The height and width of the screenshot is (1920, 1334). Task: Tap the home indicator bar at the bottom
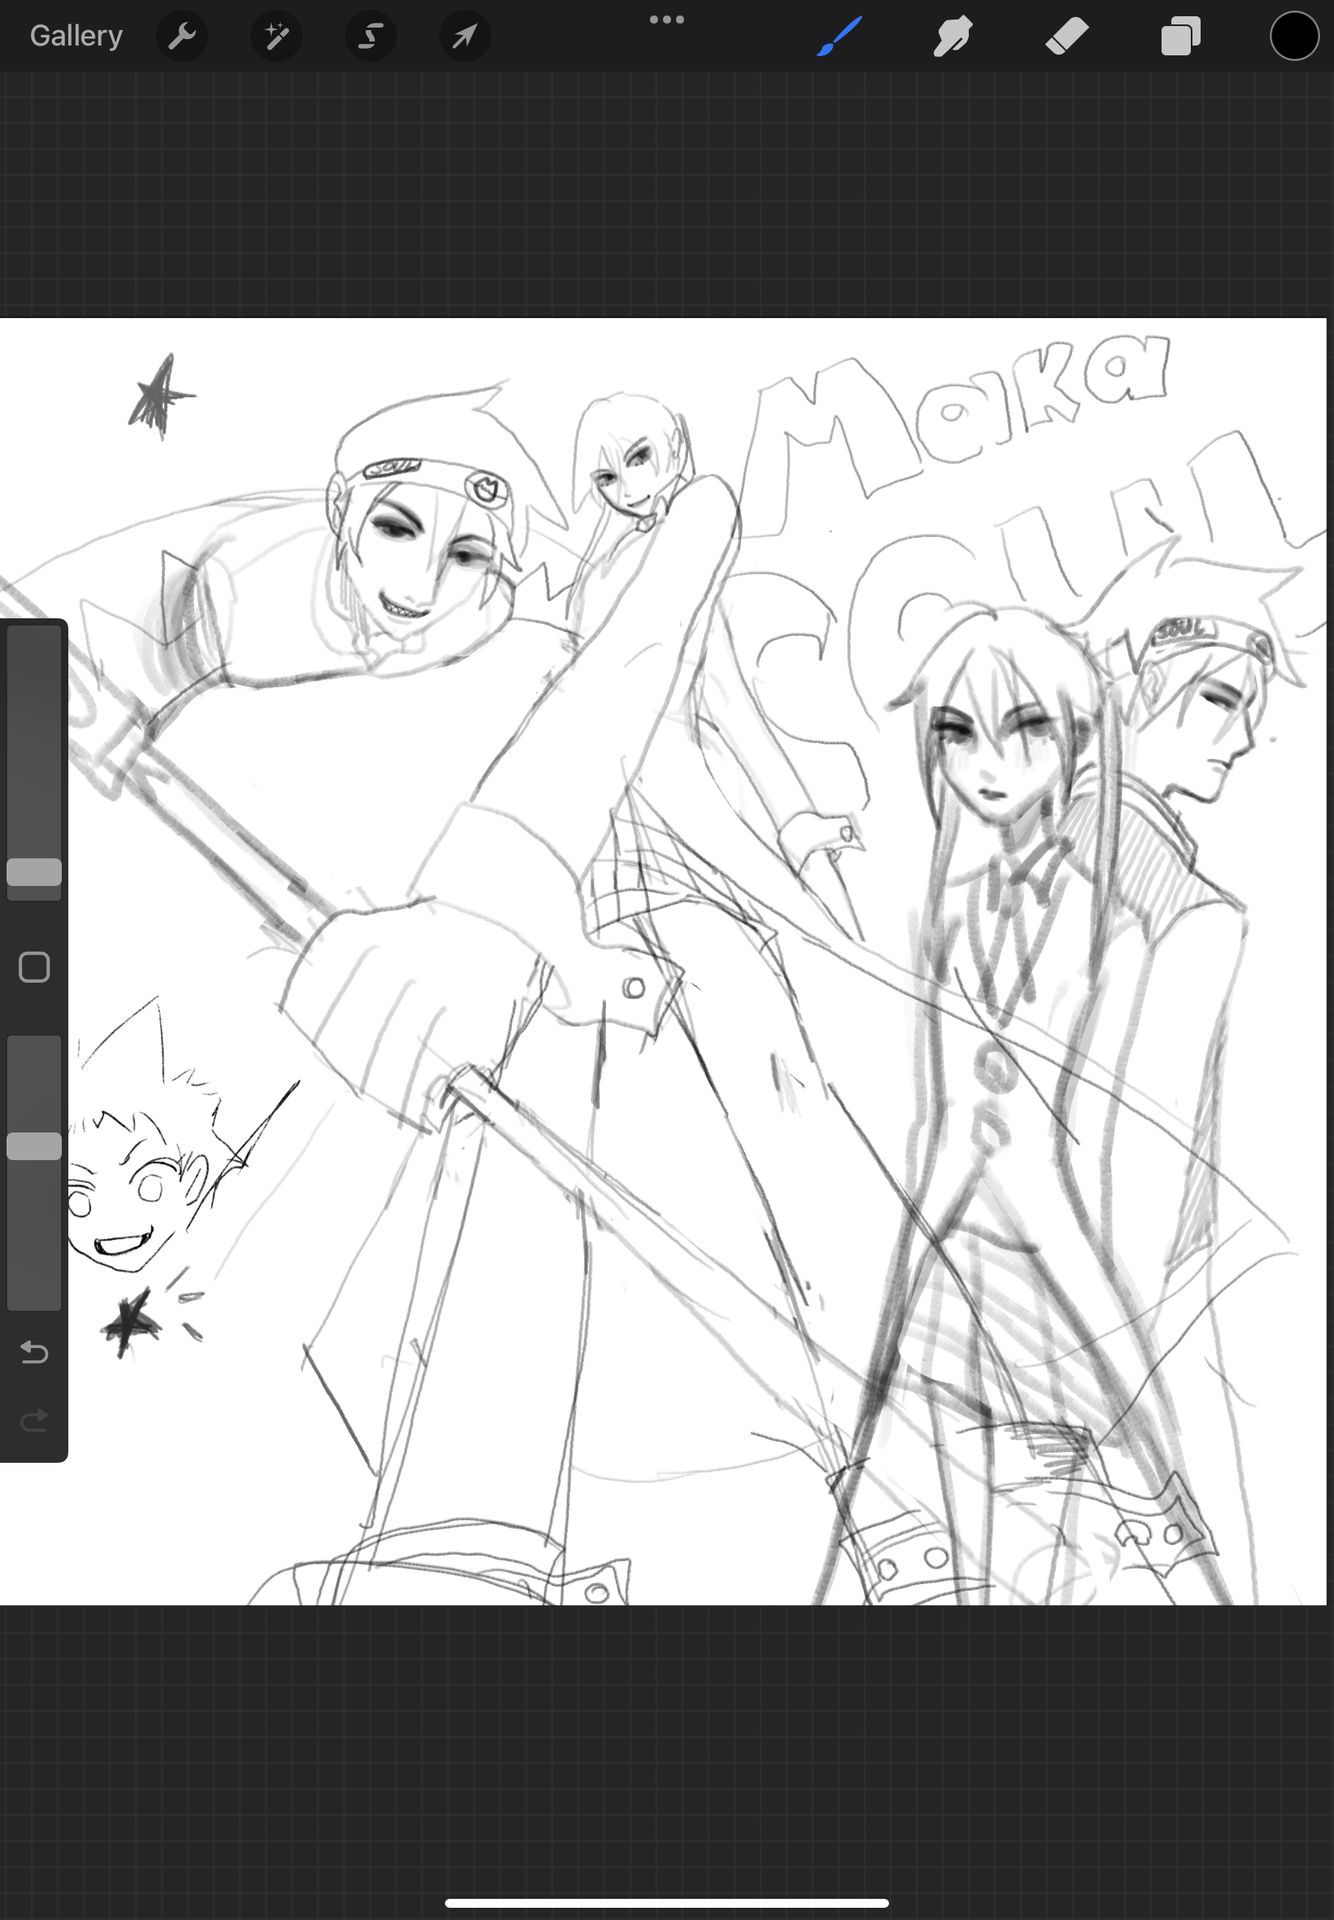pyautogui.click(x=667, y=1903)
